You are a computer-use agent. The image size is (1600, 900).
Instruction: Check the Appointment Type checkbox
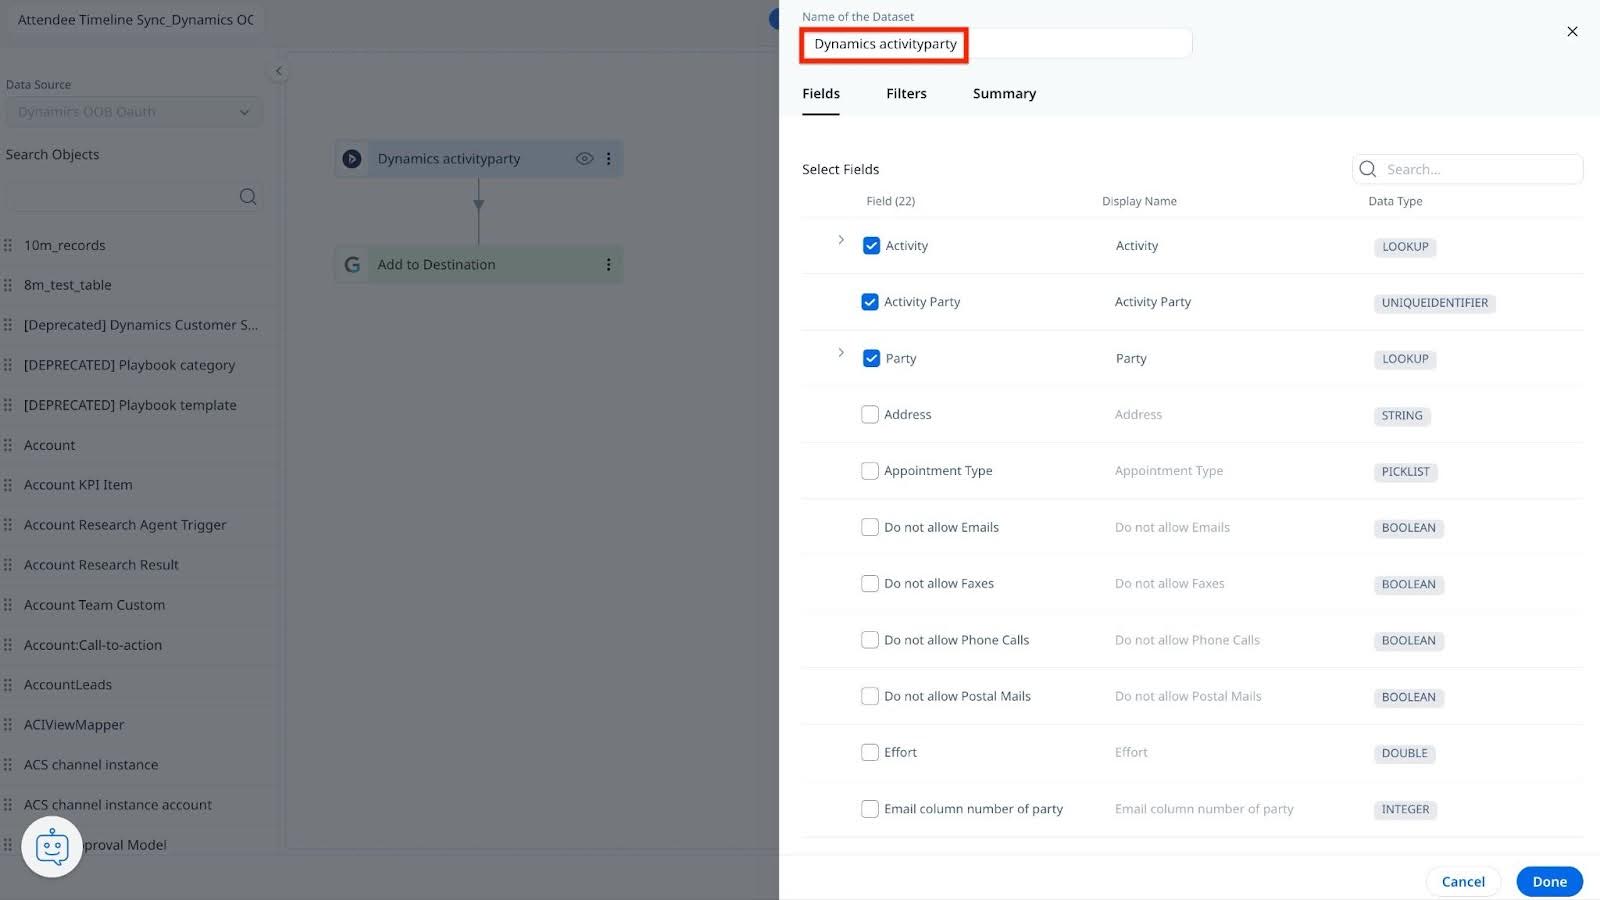point(870,470)
